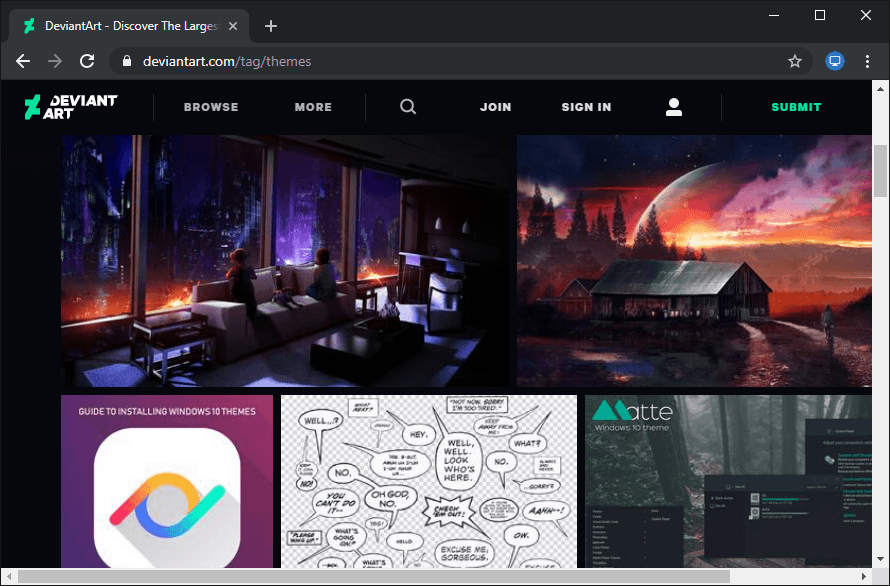The width and height of the screenshot is (890, 586).
Task: Click the site lock icon
Action: pyautogui.click(x=127, y=61)
